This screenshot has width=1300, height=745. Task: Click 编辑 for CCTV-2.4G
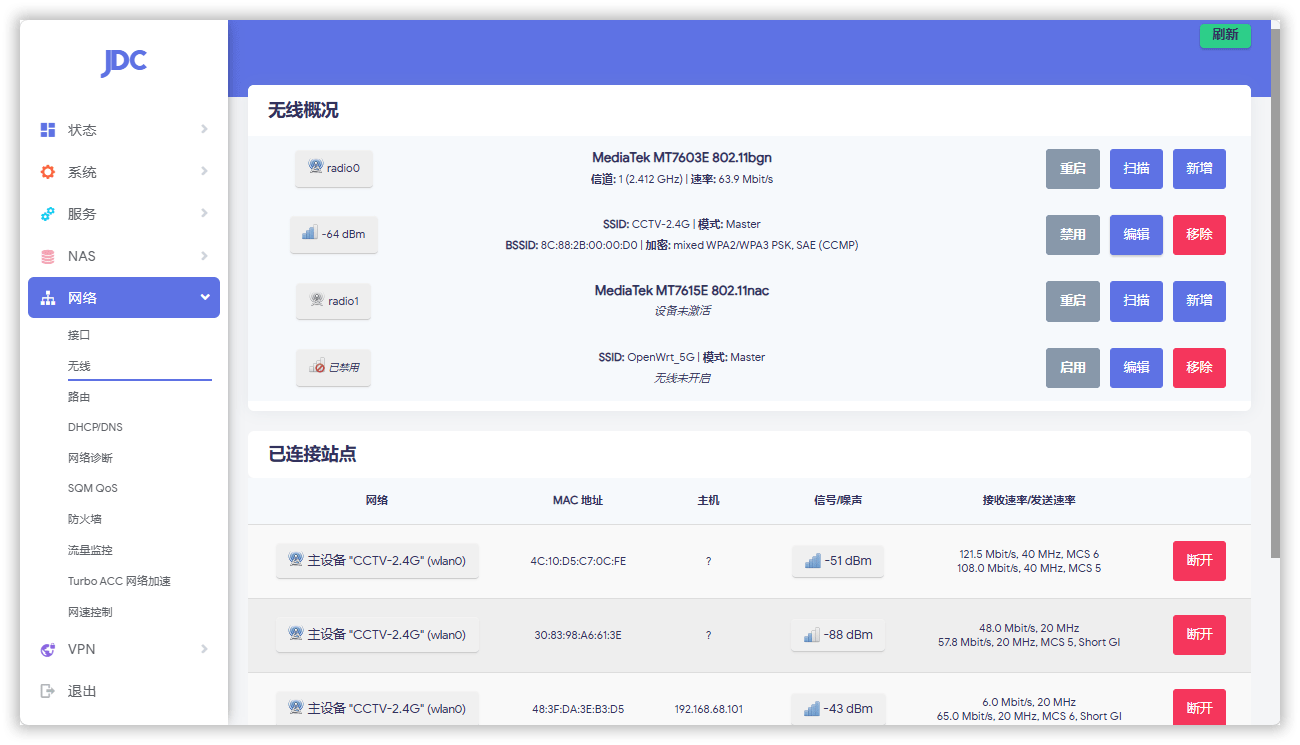1136,235
